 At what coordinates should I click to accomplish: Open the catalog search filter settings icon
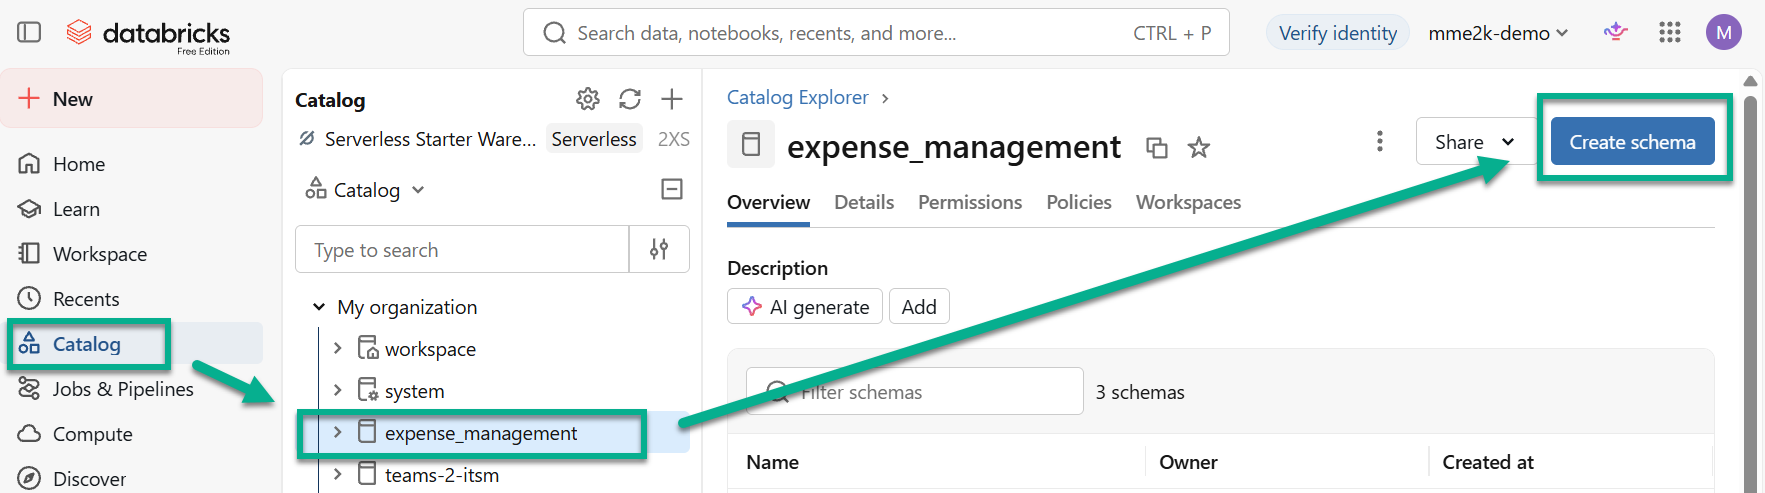click(659, 249)
